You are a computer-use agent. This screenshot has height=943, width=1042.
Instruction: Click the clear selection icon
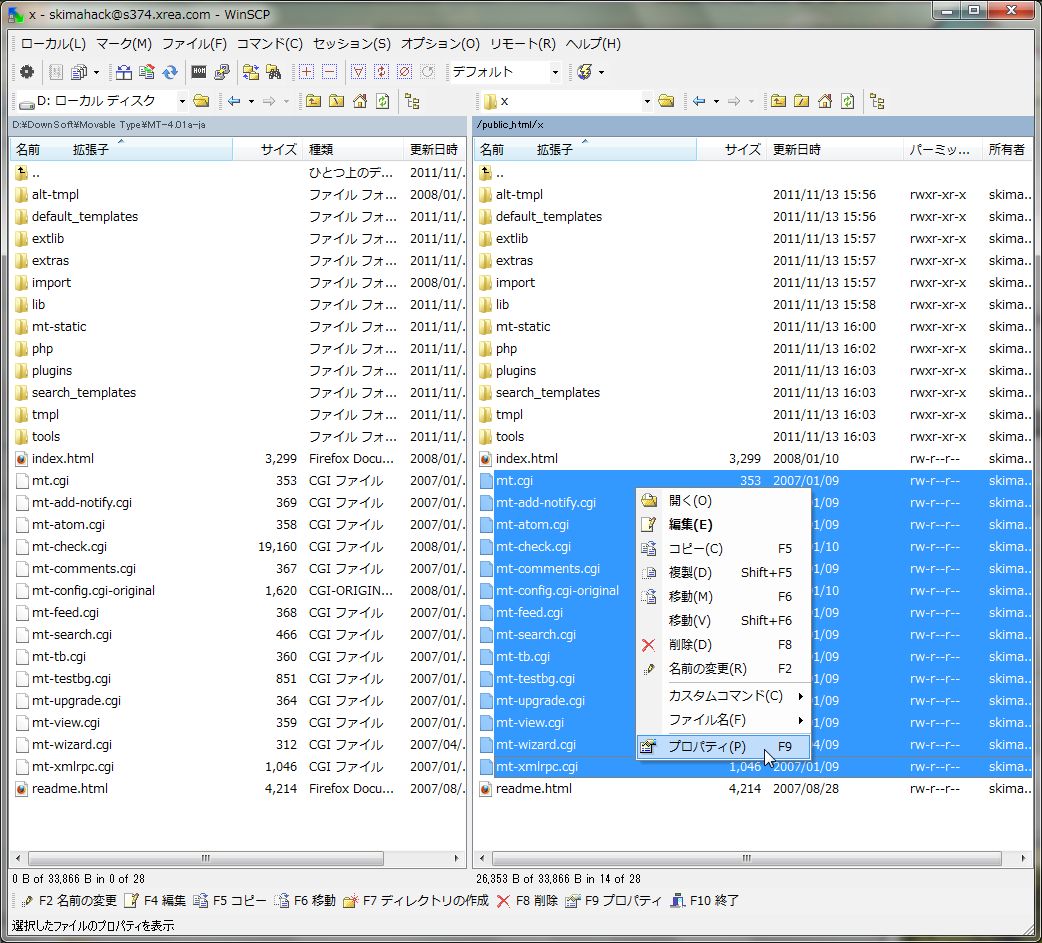[x=405, y=72]
